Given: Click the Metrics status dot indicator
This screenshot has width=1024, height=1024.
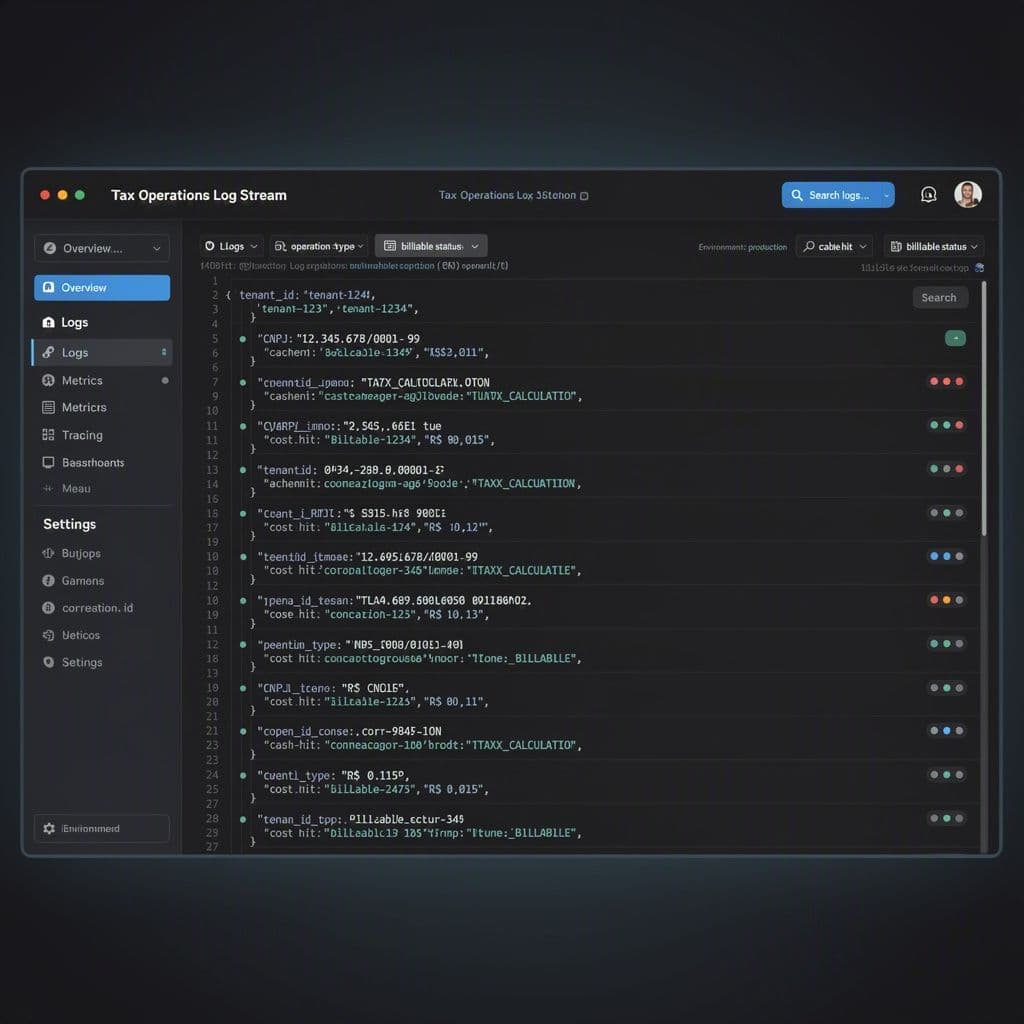Looking at the screenshot, I should coord(165,380).
